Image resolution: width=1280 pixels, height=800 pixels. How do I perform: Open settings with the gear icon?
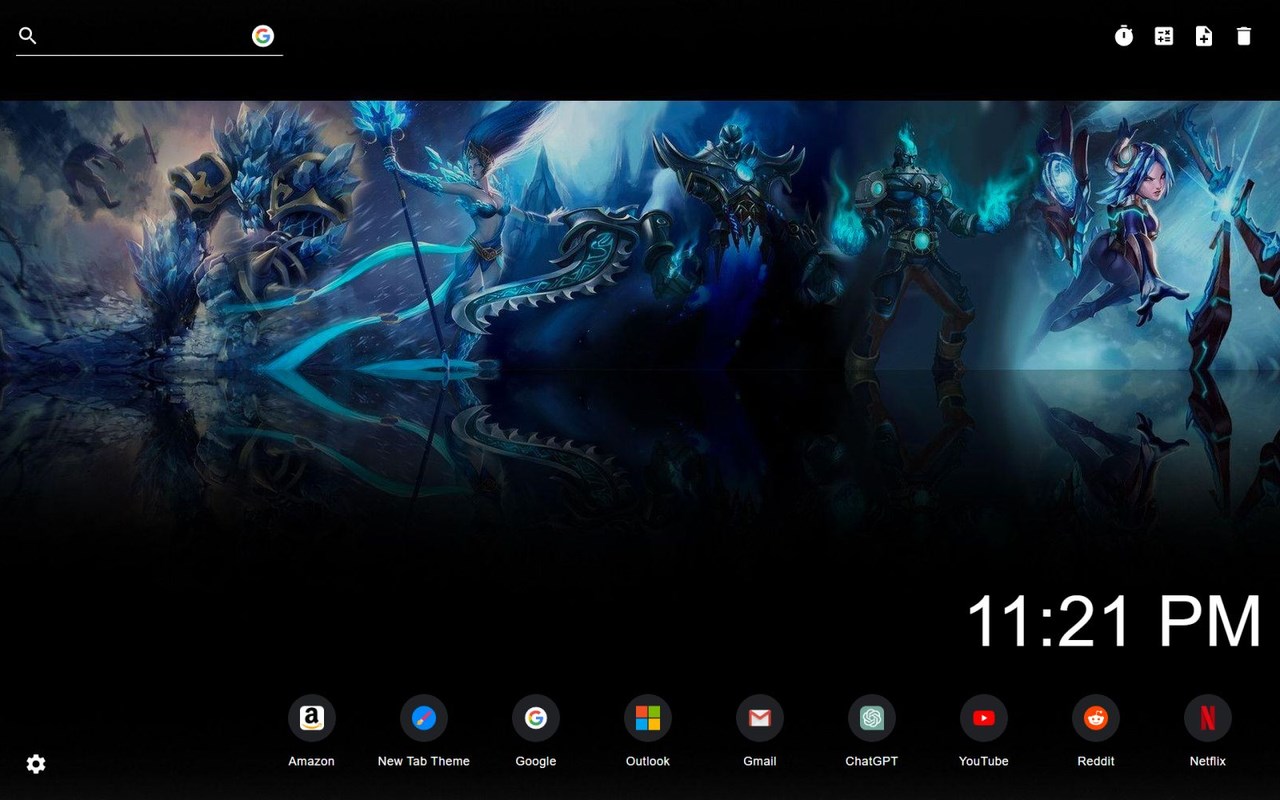pos(36,764)
